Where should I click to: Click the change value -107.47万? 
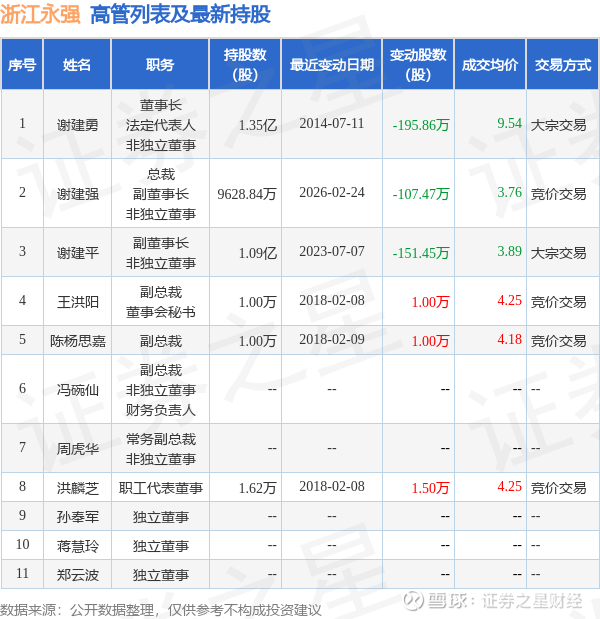tap(421, 194)
